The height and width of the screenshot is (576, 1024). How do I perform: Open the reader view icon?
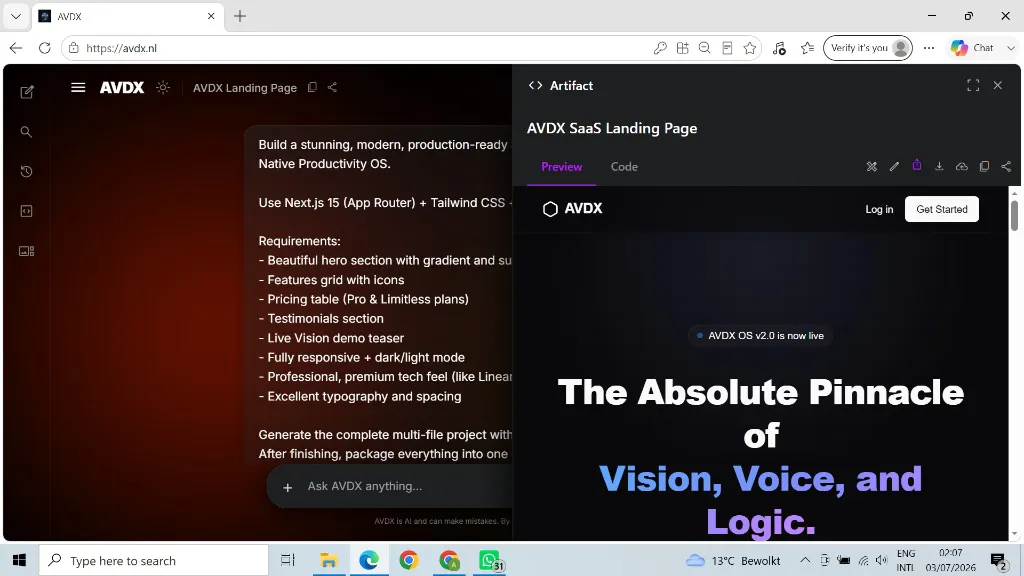pos(727,48)
